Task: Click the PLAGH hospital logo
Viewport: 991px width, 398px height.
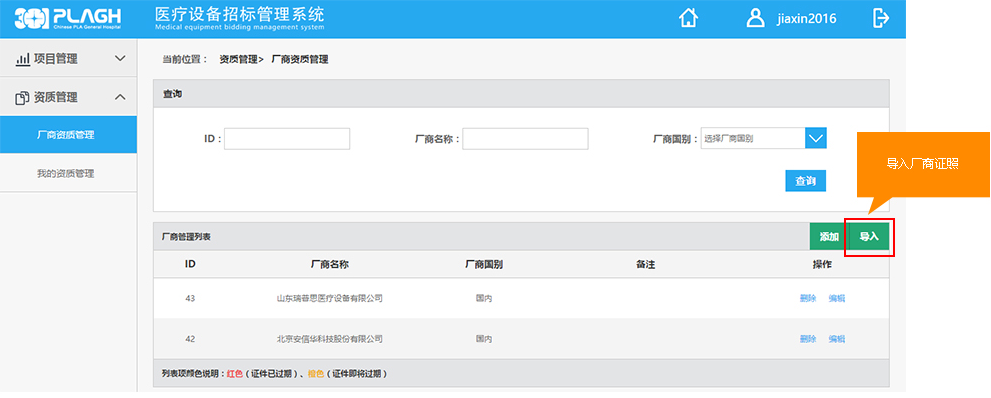Action: 68,18
